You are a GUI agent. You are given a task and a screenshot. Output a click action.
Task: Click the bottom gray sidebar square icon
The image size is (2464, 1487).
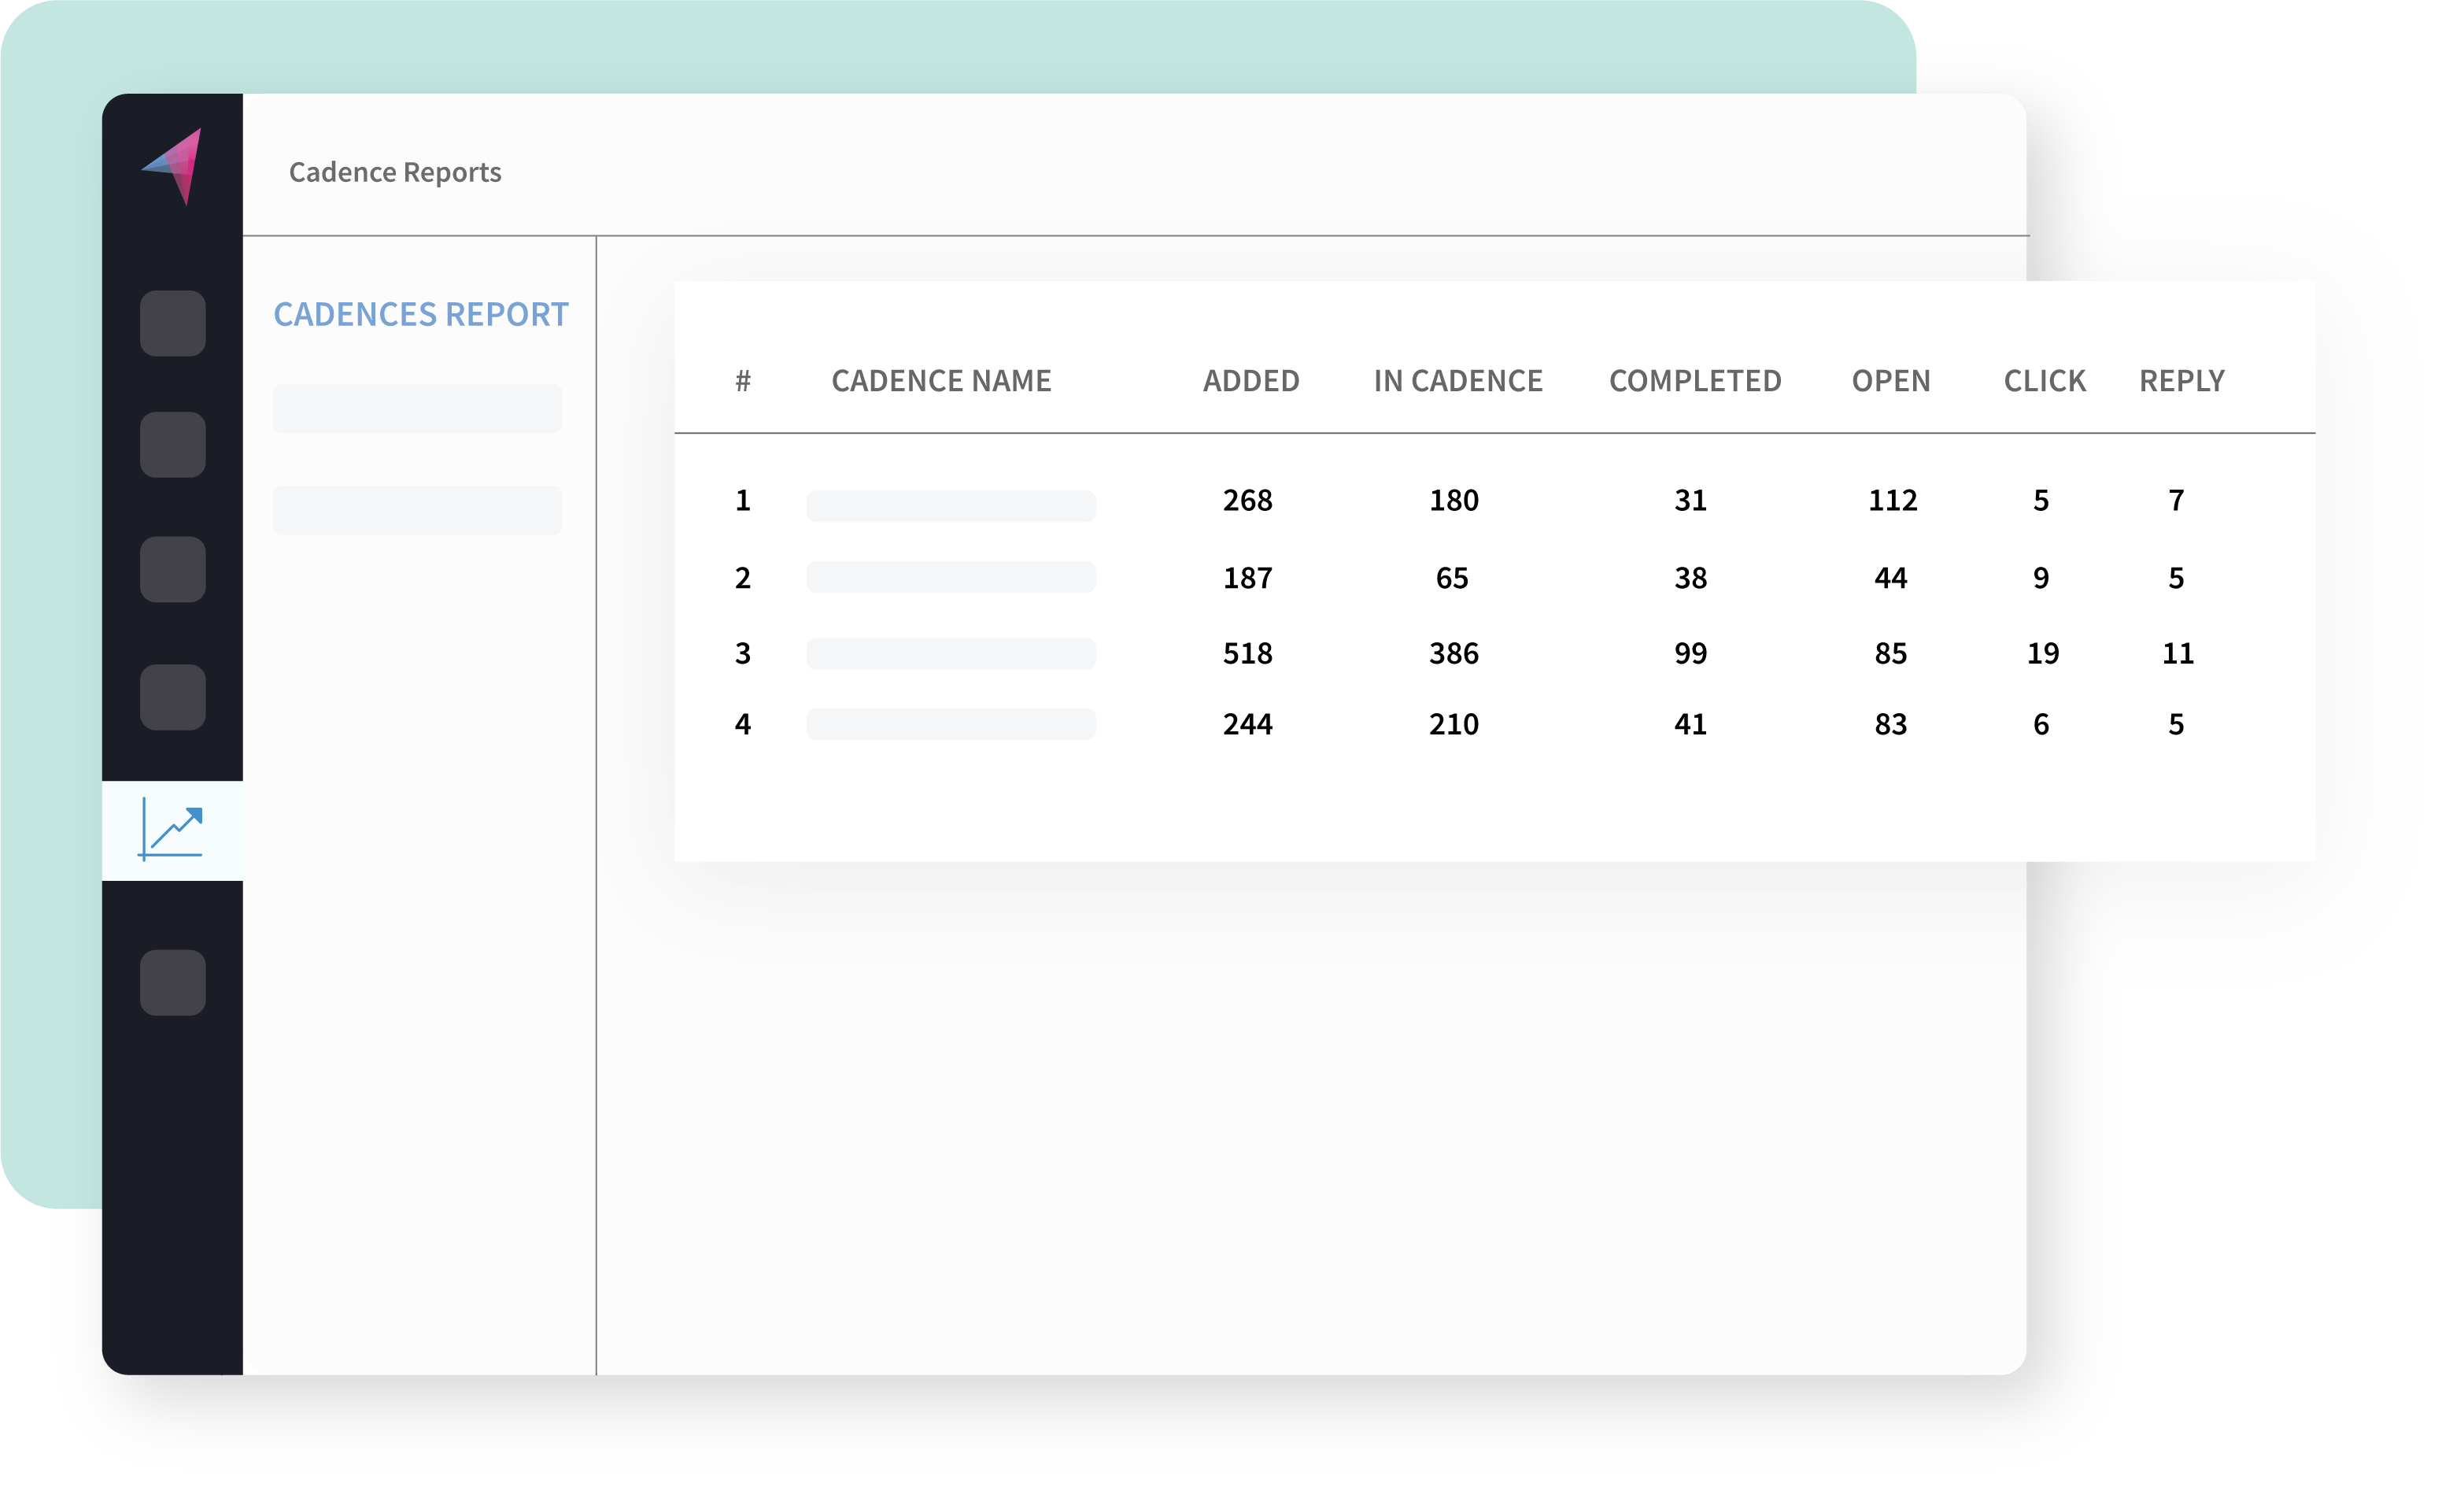(x=172, y=982)
